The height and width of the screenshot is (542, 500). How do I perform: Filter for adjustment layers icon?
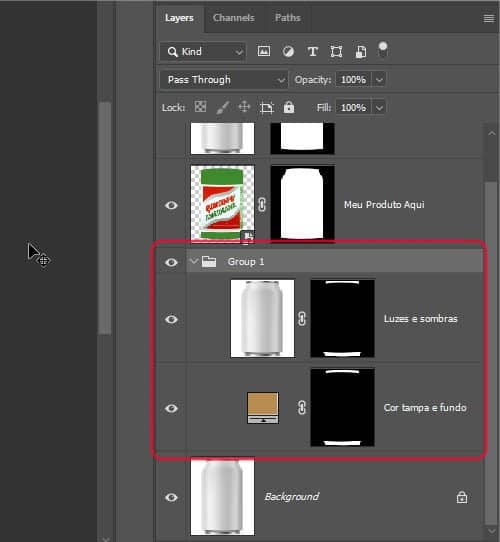click(288, 52)
